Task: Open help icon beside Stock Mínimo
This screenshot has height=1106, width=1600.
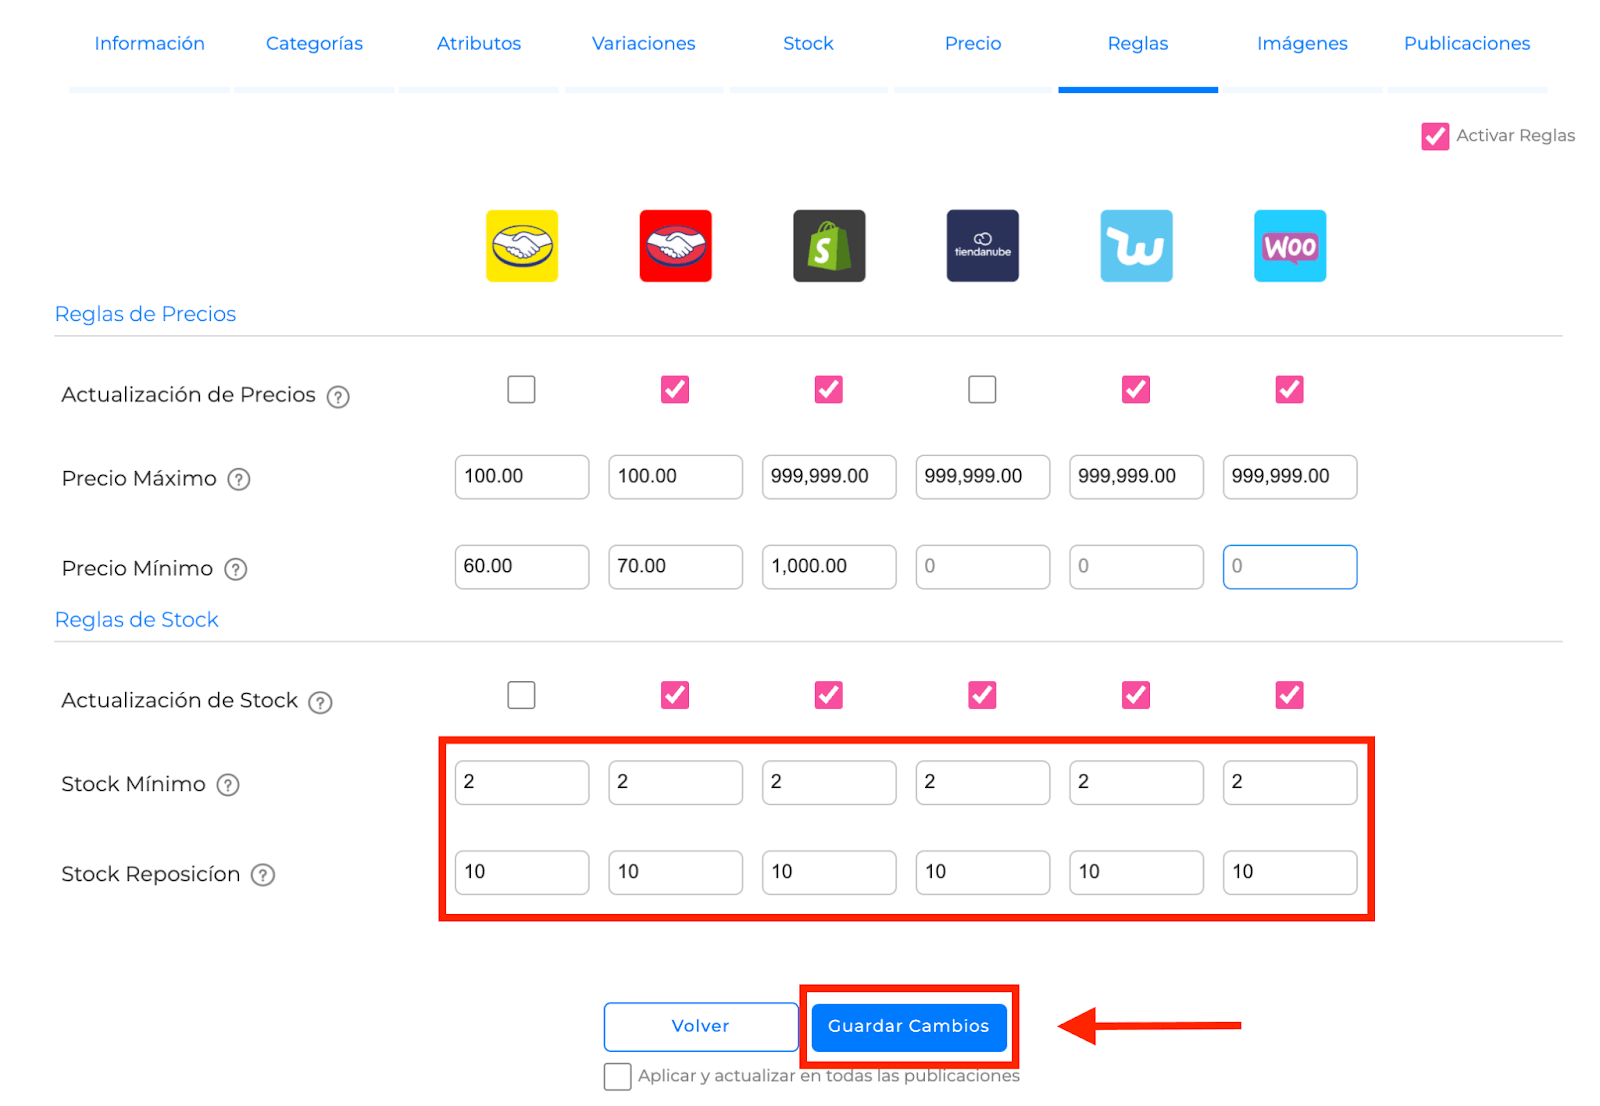Action: pyautogui.click(x=228, y=785)
